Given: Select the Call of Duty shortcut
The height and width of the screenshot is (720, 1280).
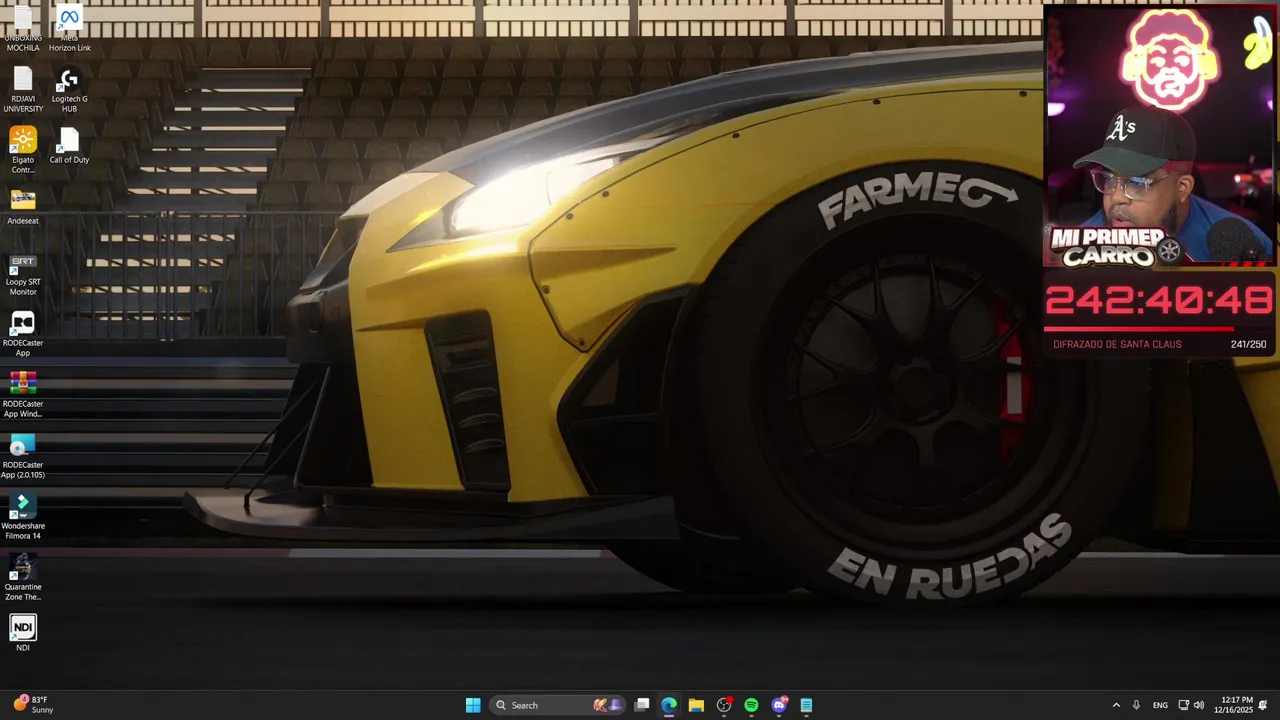Looking at the screenshot, I should (69, 145).
